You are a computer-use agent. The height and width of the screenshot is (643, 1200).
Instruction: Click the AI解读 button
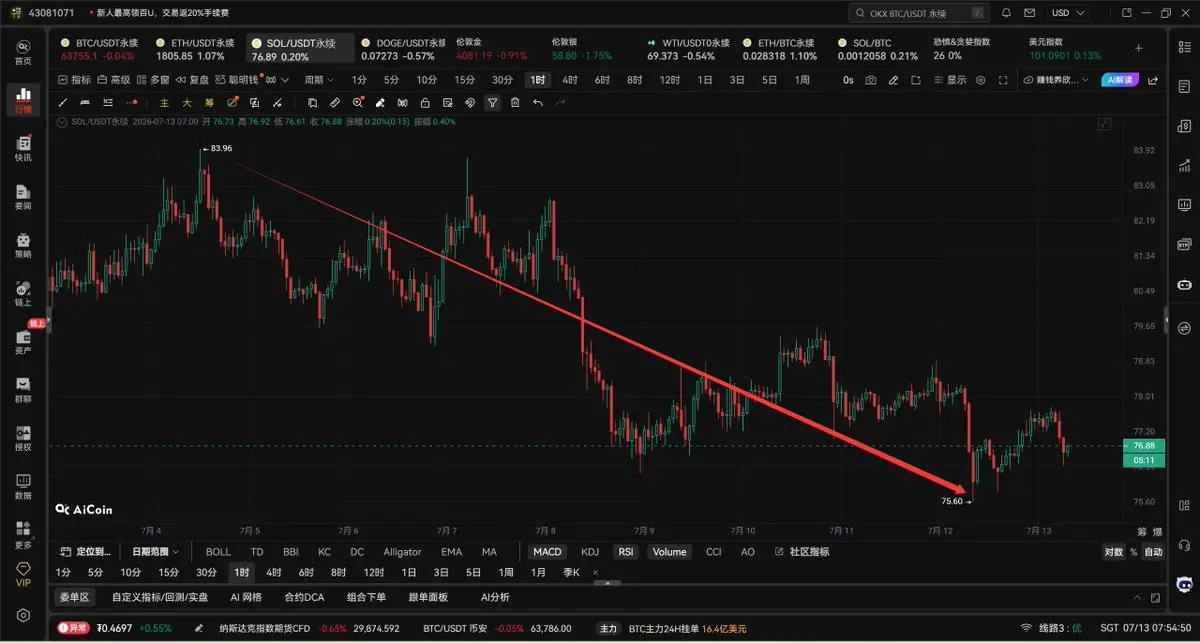pos(1119,80)
